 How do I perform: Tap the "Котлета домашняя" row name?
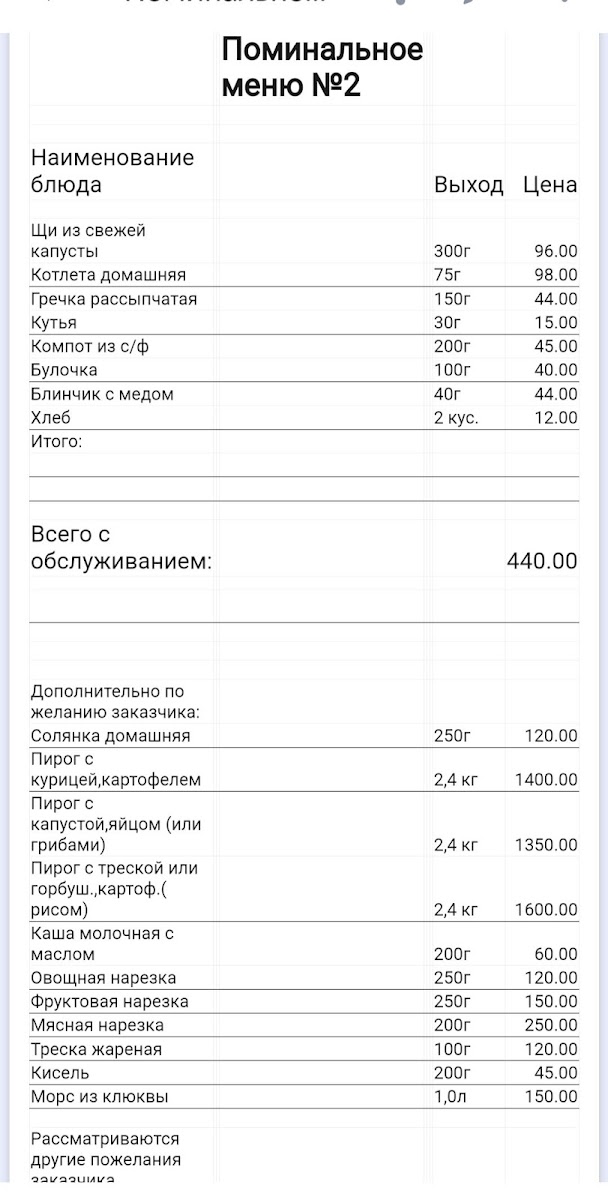(108, 275)
